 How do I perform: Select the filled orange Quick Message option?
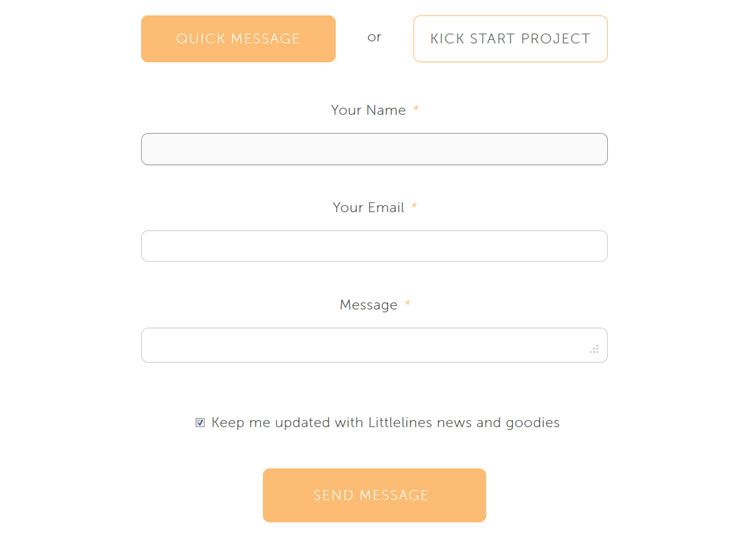(238, 39)
